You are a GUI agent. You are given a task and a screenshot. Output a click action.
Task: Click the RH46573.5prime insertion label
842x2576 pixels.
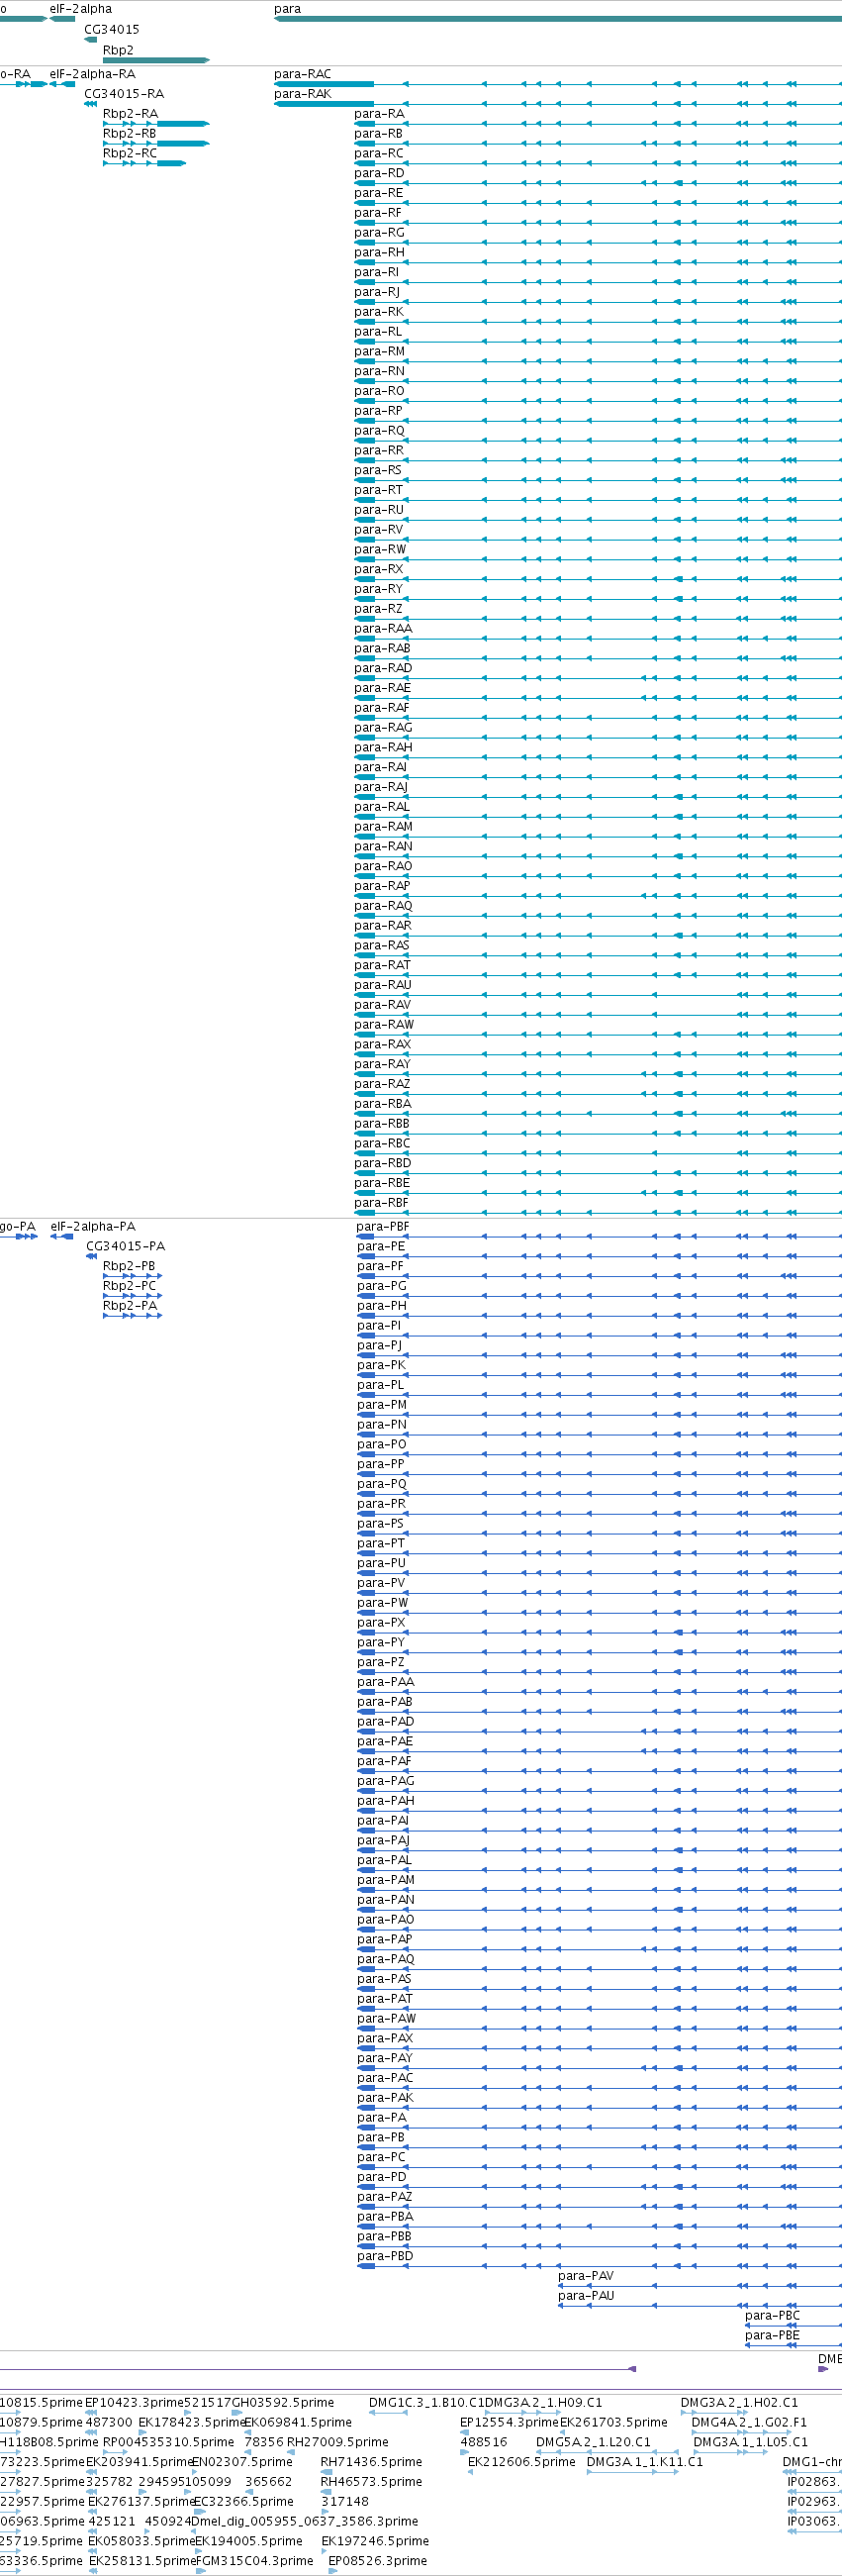(371, 2482)
